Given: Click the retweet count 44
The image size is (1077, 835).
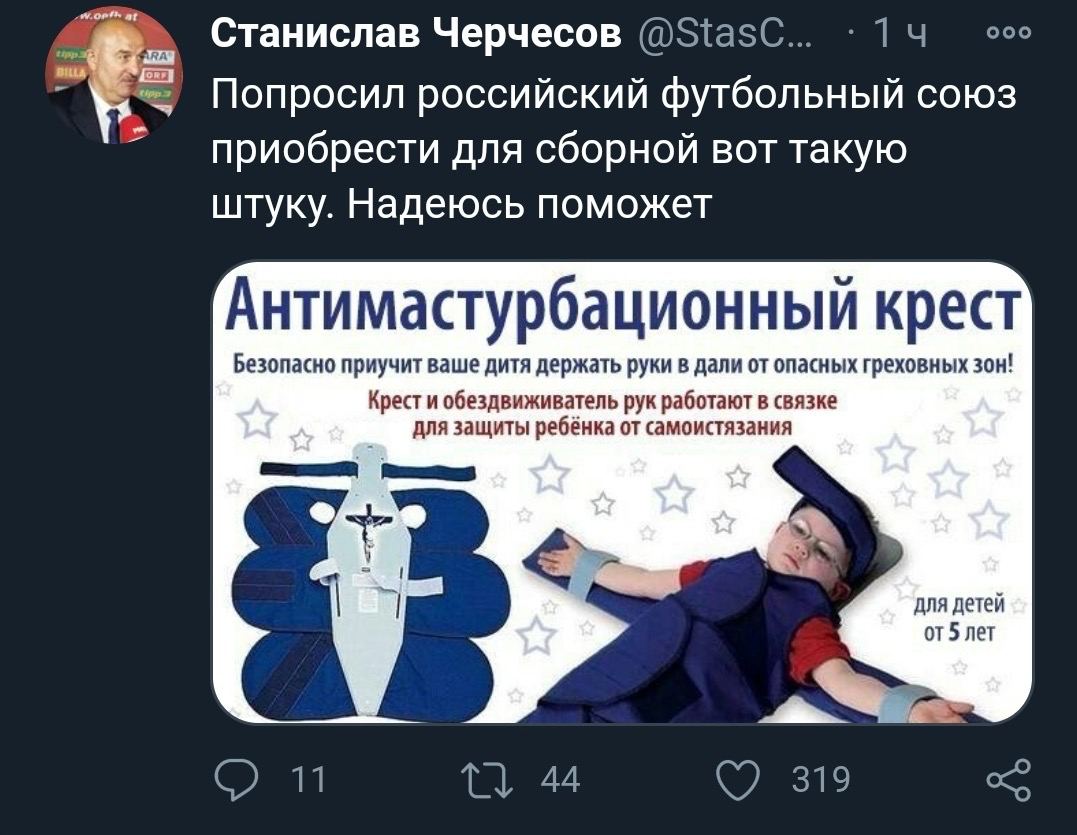Looking at the screenshot, I should click(560, 780).
